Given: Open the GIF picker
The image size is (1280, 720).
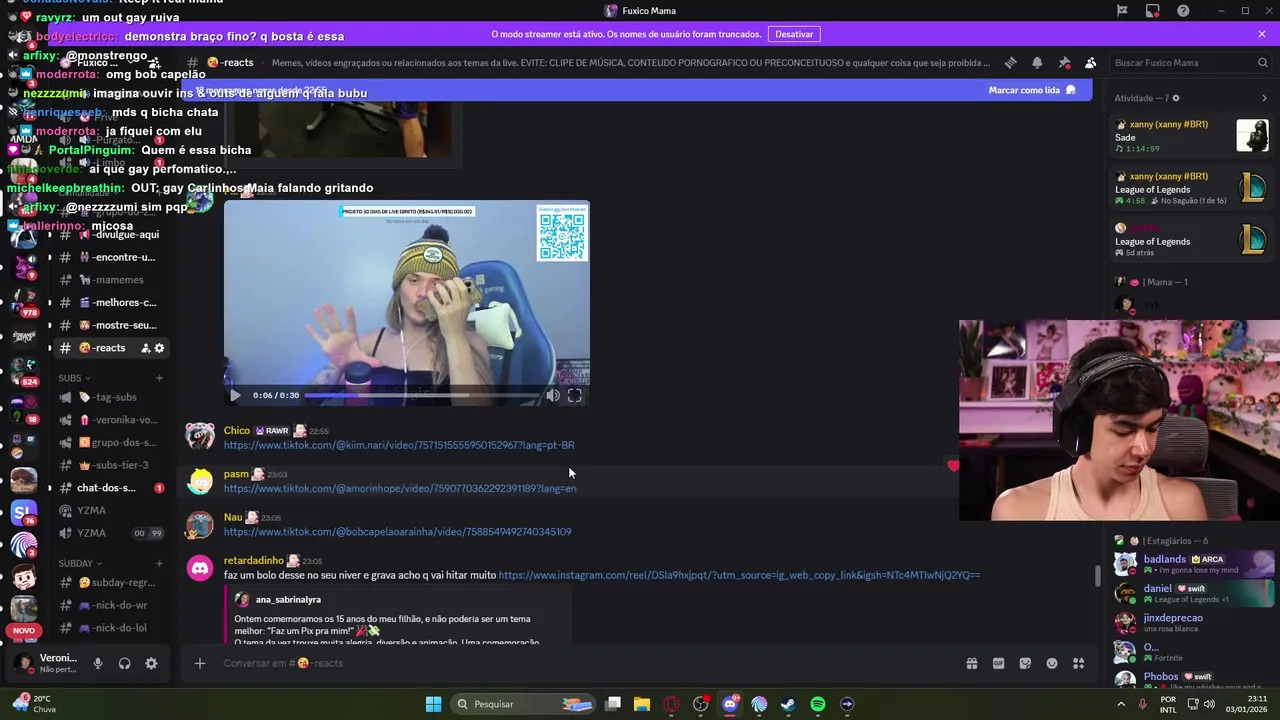Looking at the screenshot, I should [998, 663].
